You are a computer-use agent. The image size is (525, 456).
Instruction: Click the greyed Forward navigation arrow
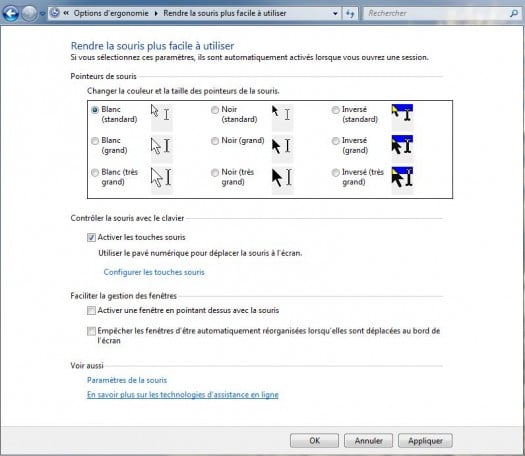click(x=29, y=14)
